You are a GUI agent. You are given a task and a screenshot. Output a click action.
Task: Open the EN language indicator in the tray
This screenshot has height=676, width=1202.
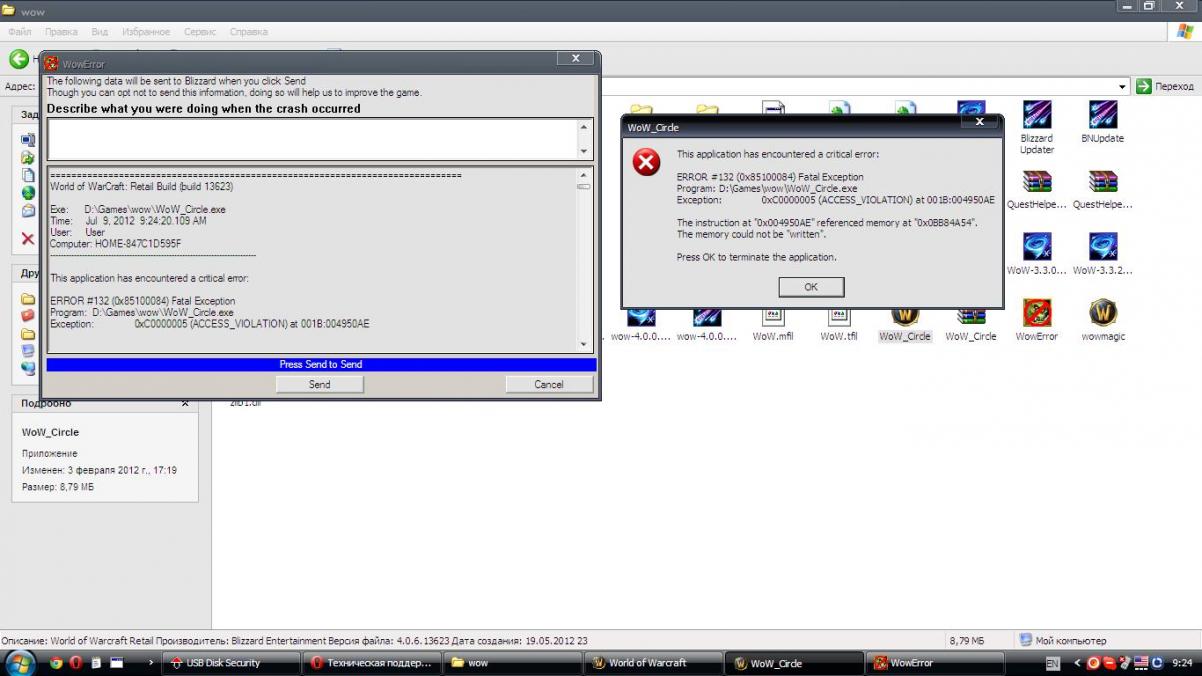point(1053,663)
